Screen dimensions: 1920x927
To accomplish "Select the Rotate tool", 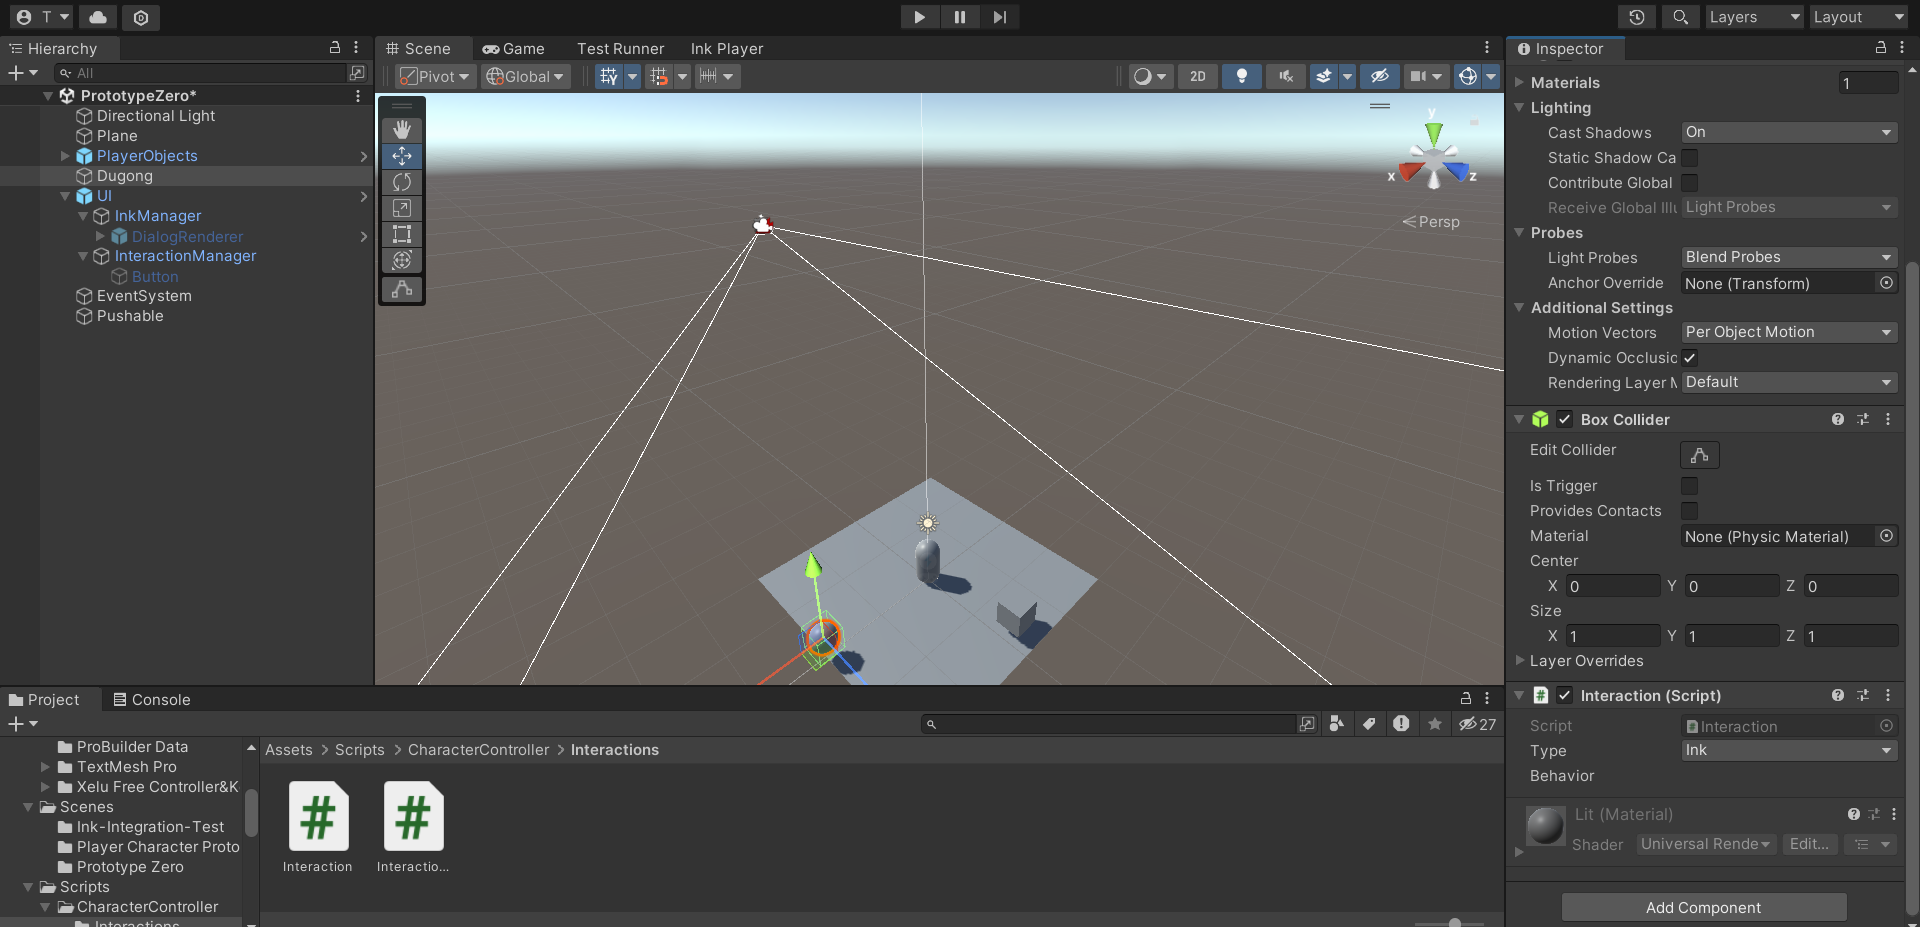I will coord(402,182).
